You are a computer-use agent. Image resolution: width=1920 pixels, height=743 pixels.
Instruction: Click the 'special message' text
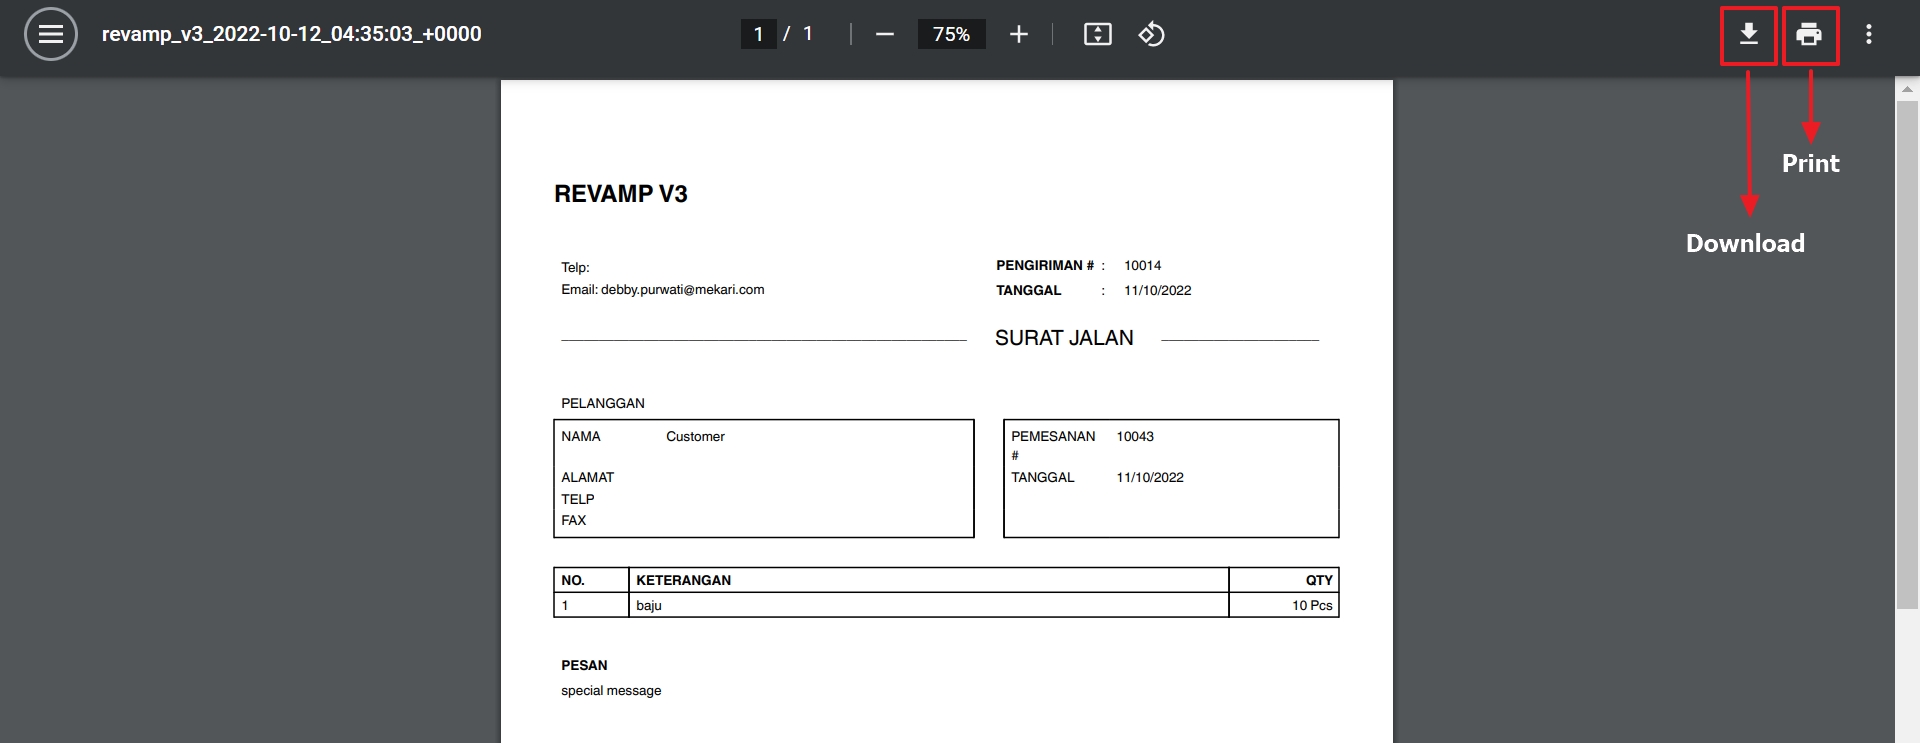611,691
